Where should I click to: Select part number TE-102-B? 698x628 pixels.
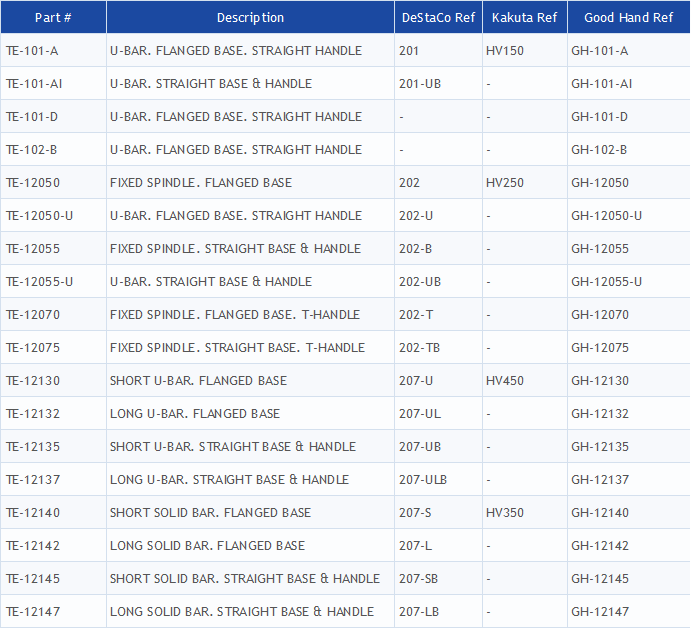click(32, 150)
